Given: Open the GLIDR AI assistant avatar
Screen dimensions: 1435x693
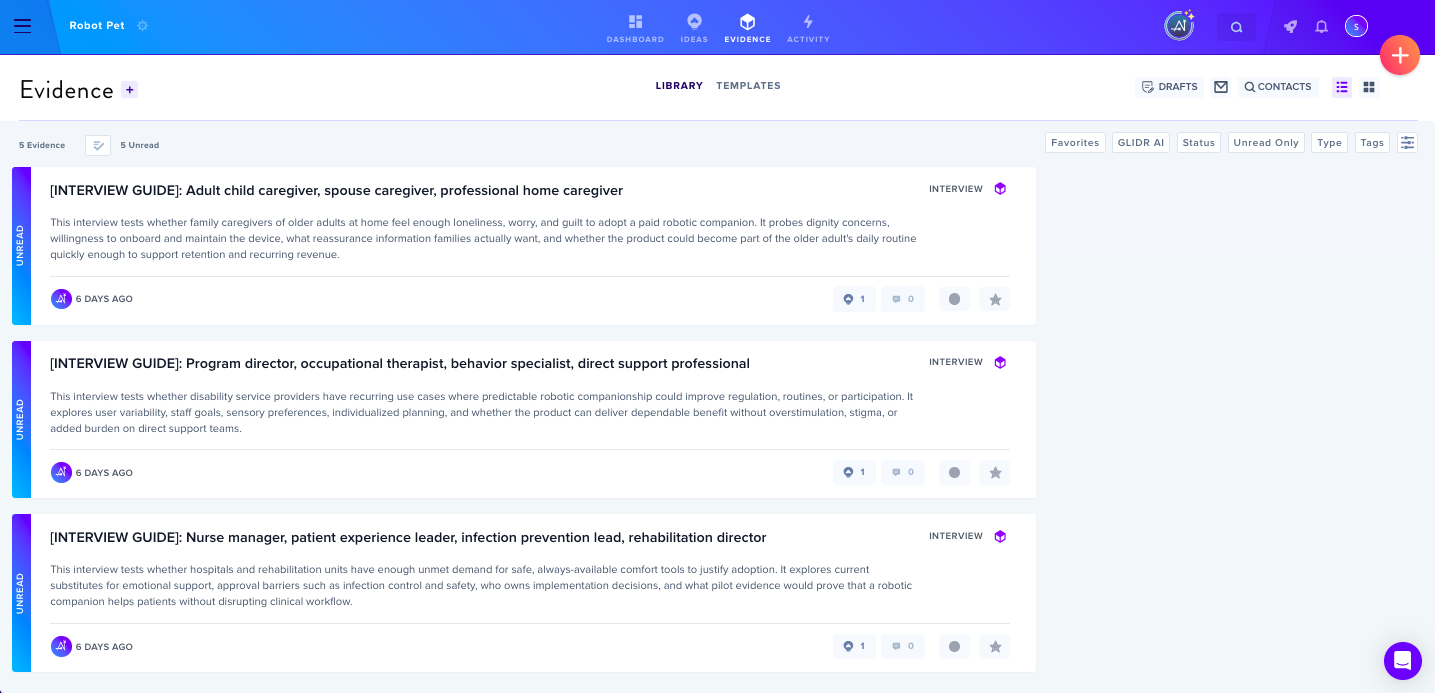Looking at the screenshot, I should pos(1179,26).
